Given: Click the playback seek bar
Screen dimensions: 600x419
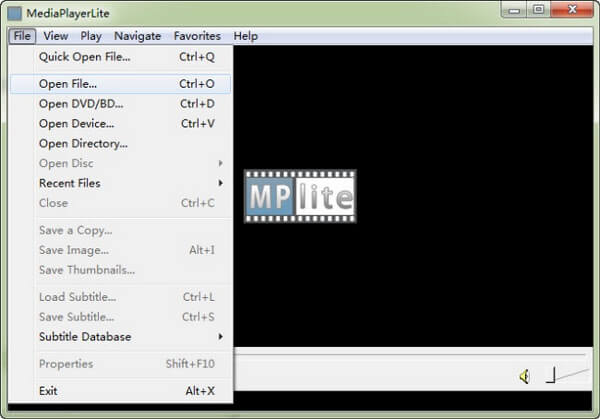Looking at the screenshot, I should coord(410,353).
